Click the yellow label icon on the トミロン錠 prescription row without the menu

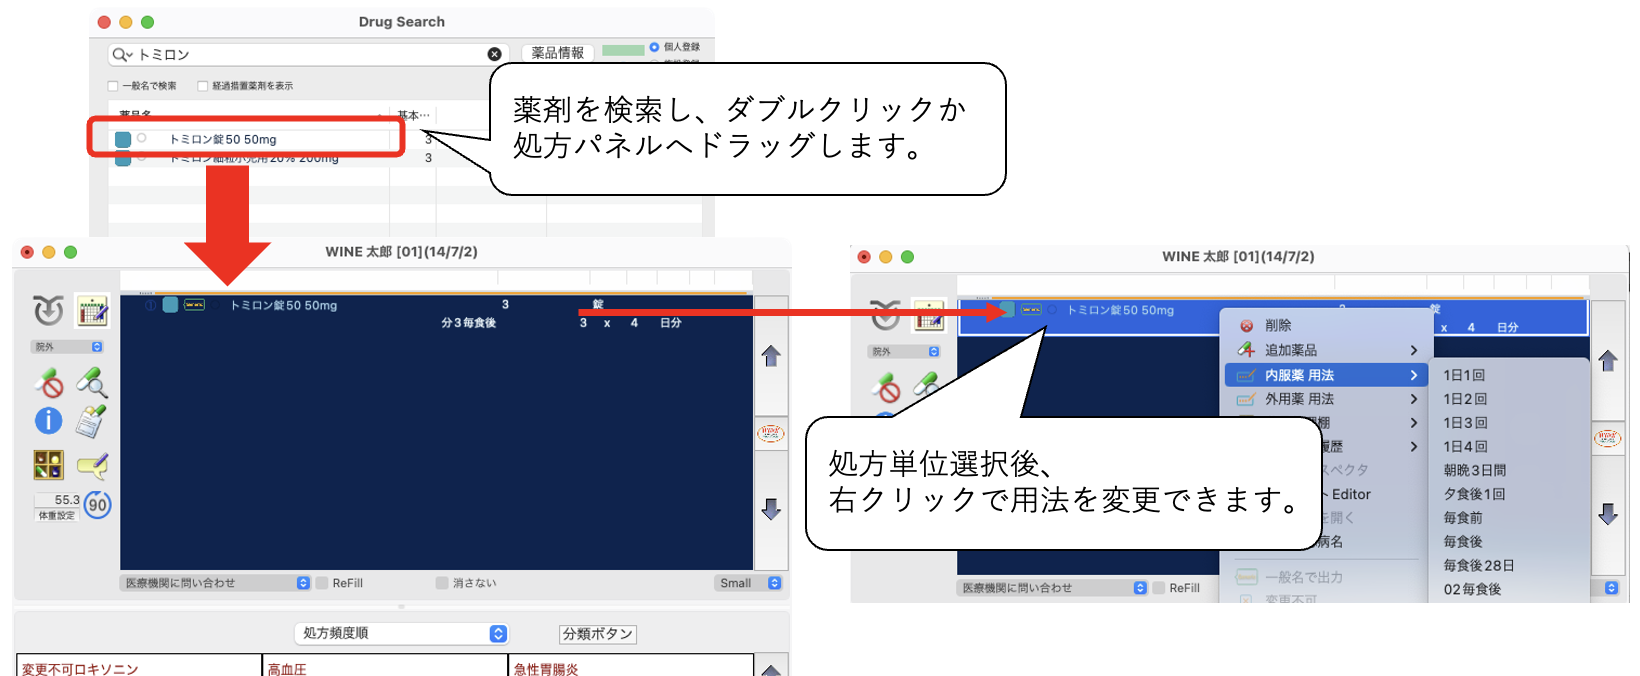(195, 305)
